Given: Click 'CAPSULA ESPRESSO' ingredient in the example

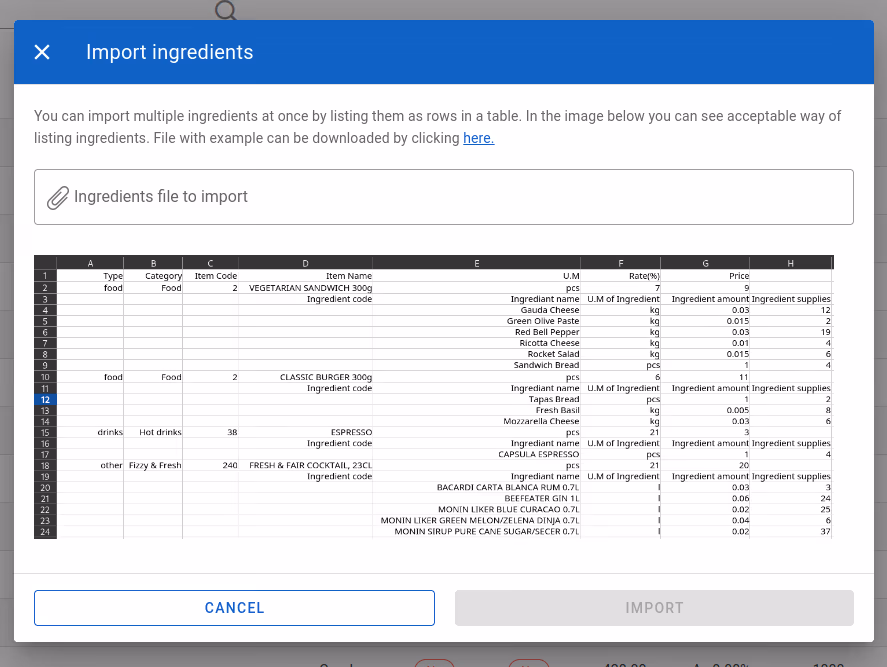Looking at the screenshot, I should coord(539,454).
